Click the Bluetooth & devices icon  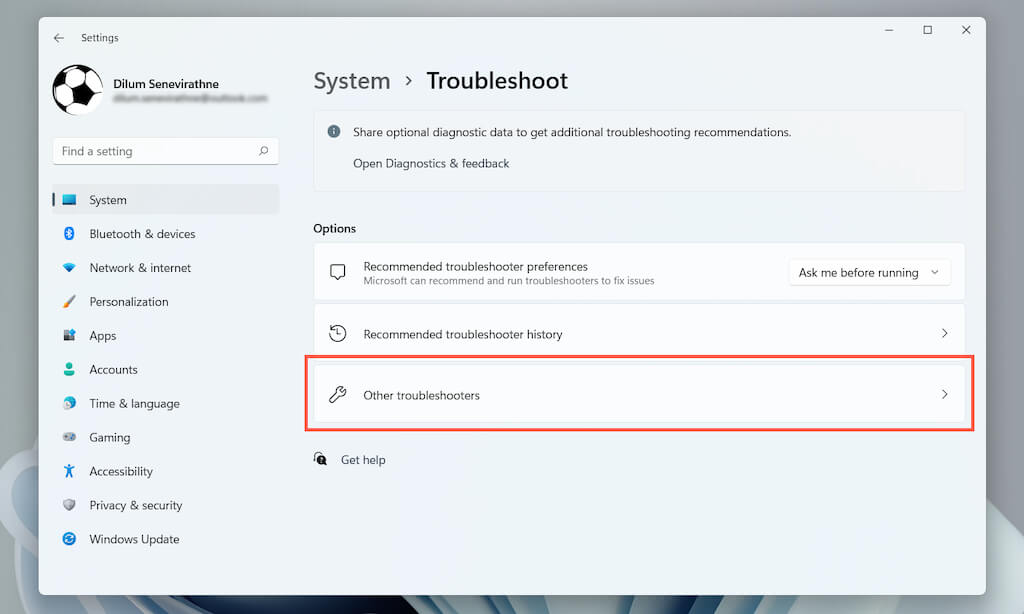point(69,234)
